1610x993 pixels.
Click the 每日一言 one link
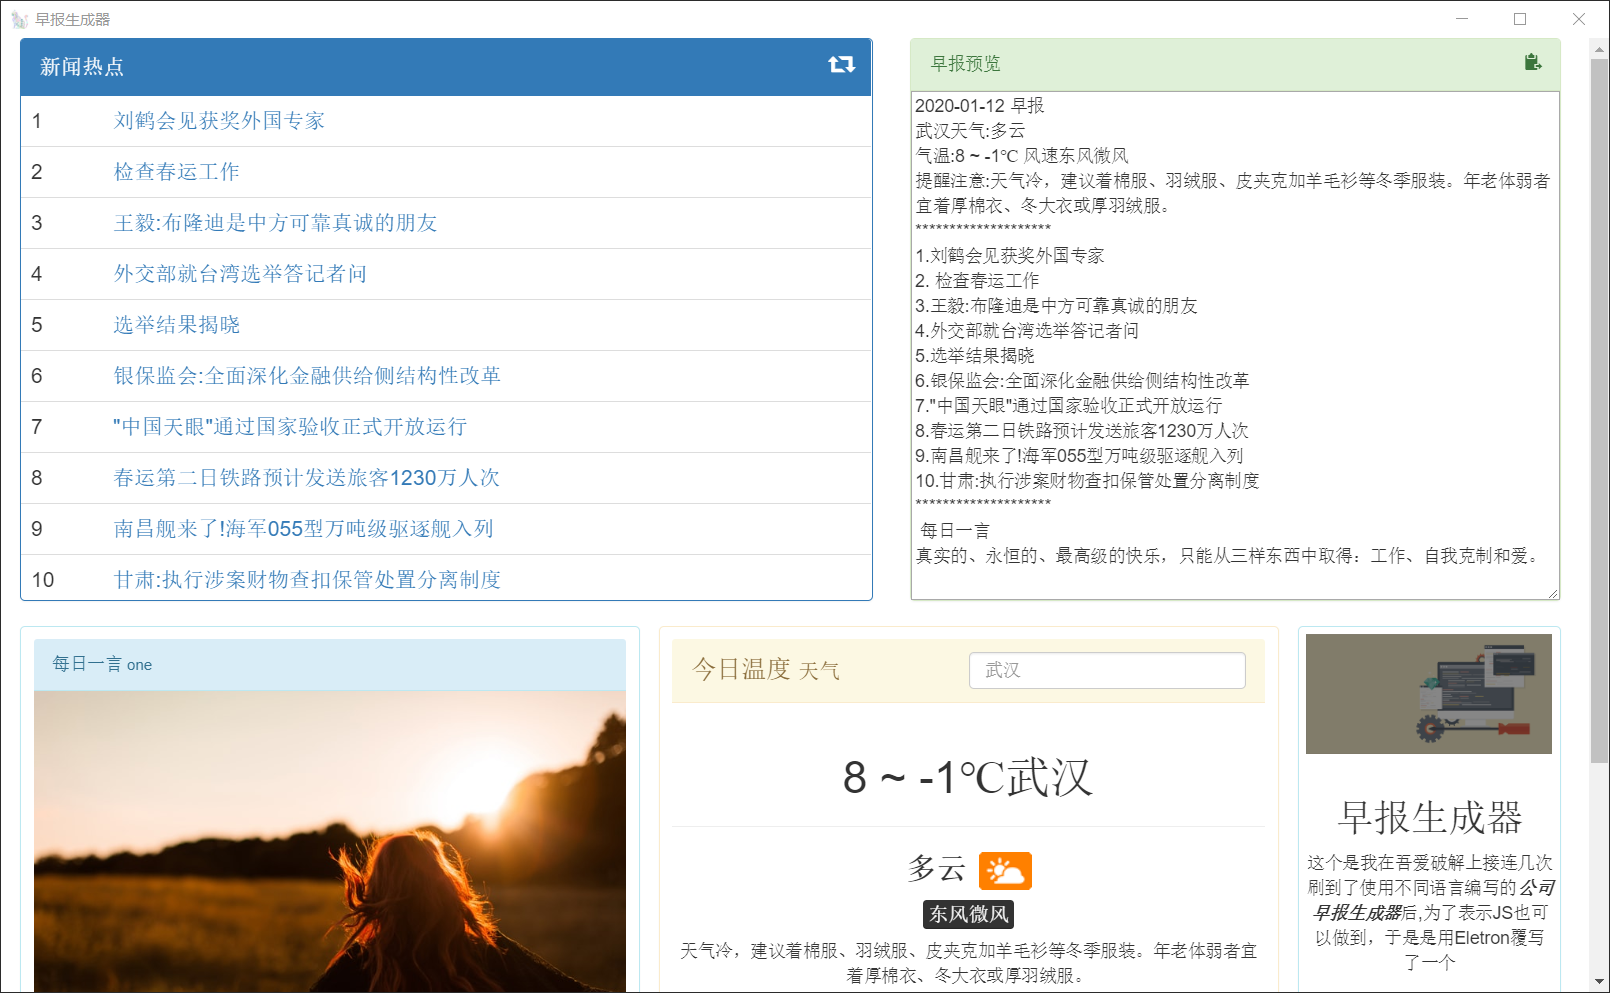point(100,664)
